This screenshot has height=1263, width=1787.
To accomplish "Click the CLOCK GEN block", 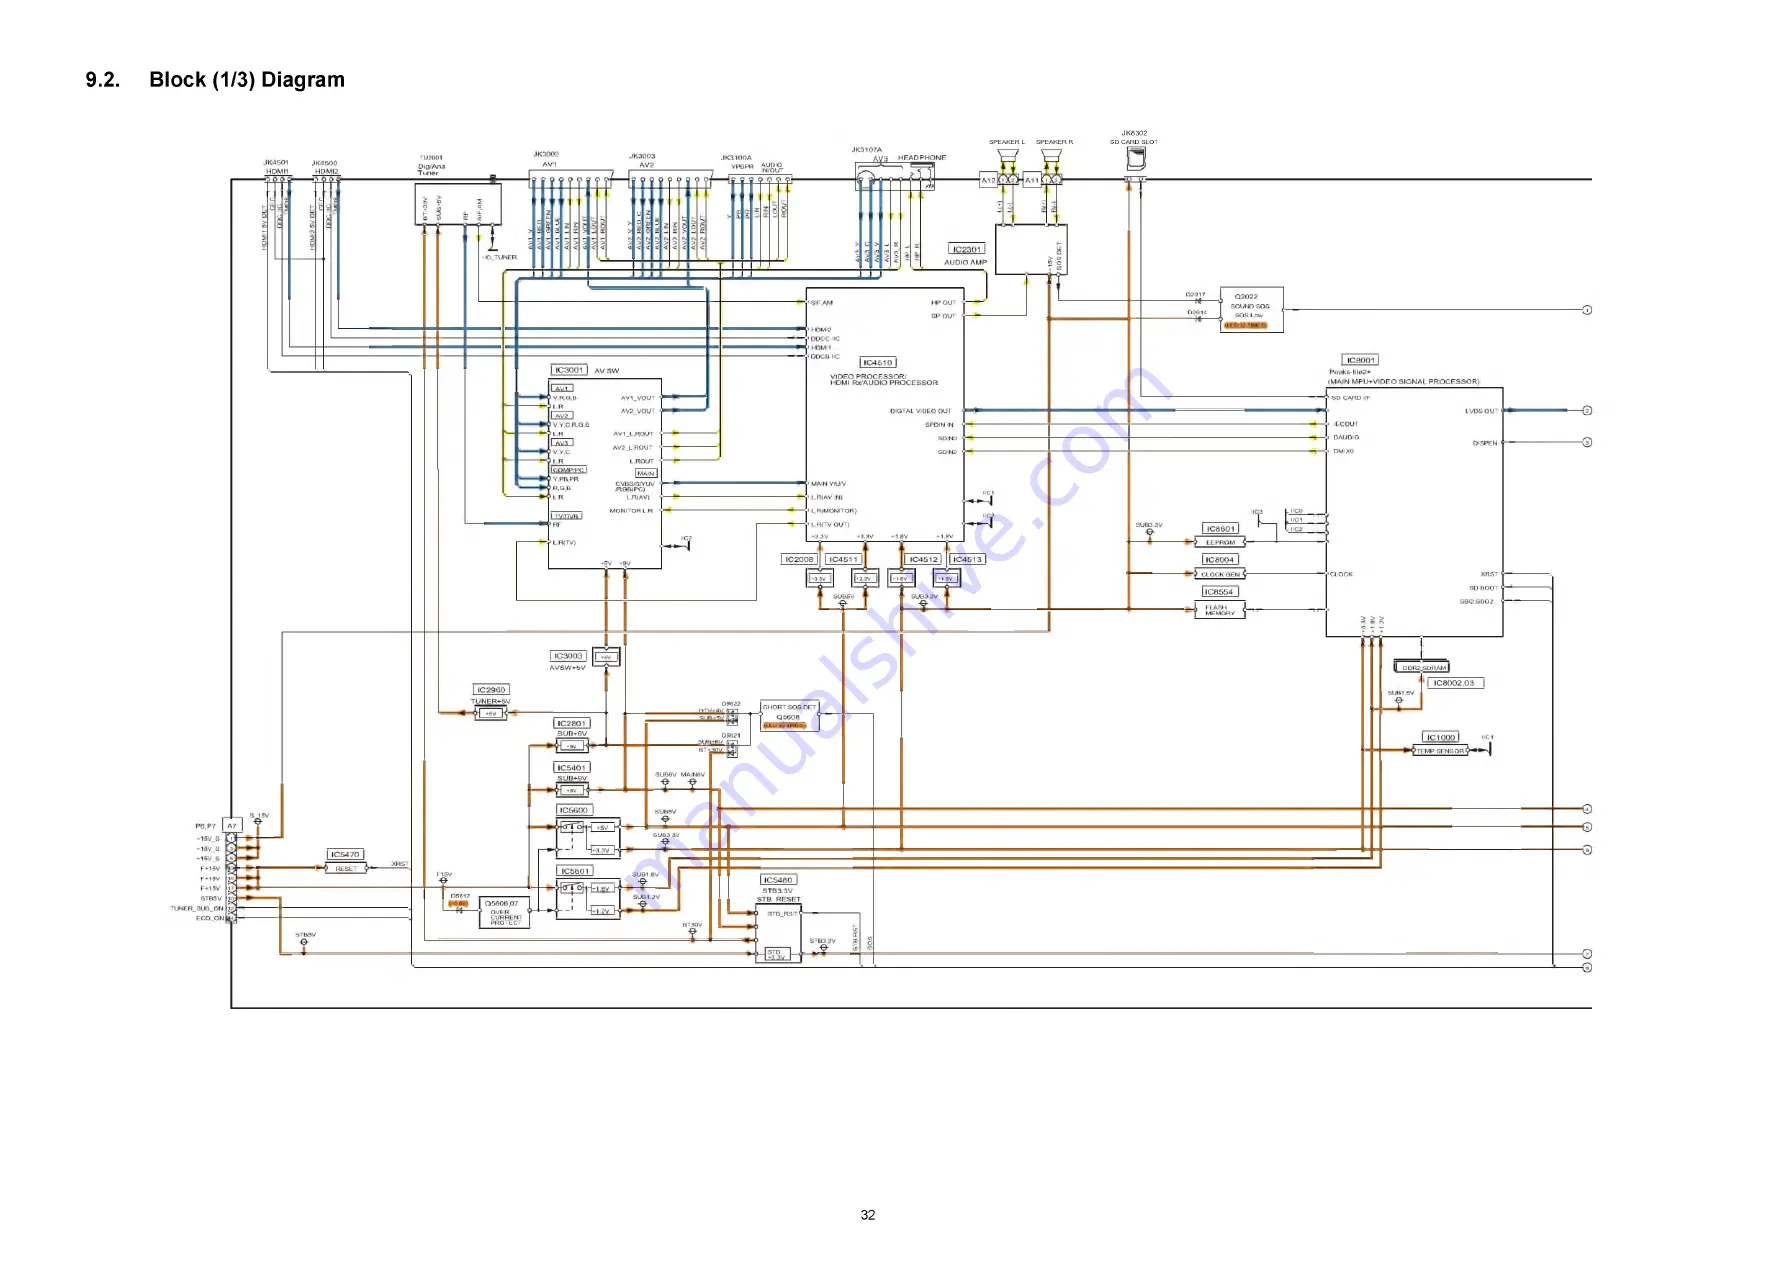I will click(x=1220, y=574).
